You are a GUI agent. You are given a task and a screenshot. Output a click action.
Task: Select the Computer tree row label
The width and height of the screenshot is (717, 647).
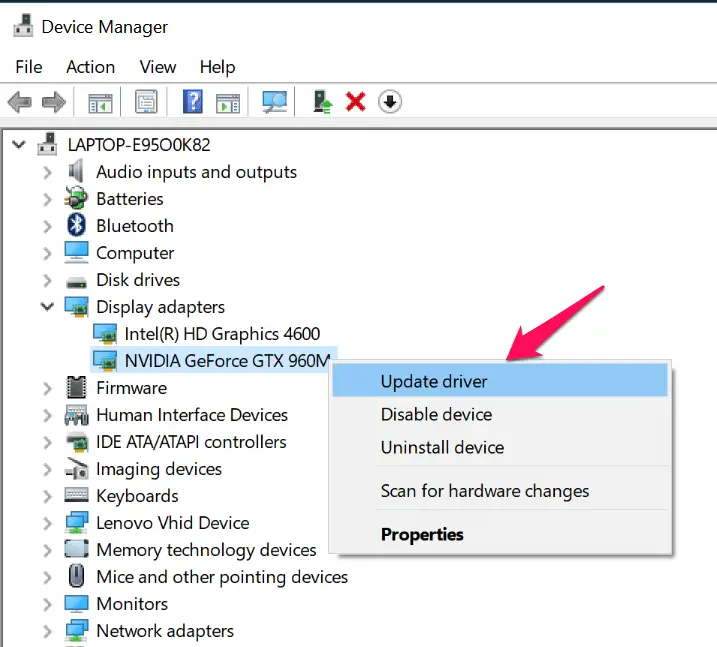(x=135, y=253)
